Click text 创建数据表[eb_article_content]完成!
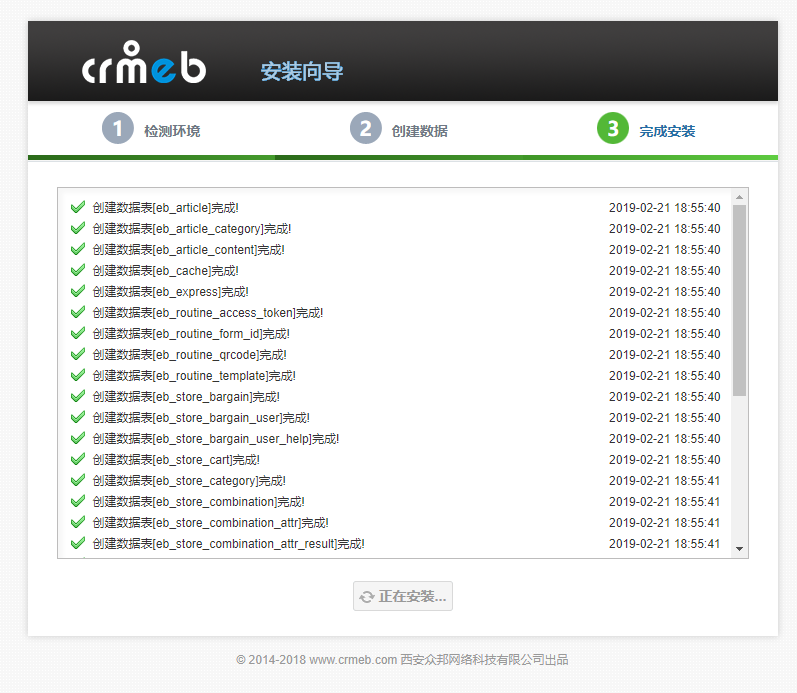Viewport: 797px width, 693px height. [x=189, y=250]
